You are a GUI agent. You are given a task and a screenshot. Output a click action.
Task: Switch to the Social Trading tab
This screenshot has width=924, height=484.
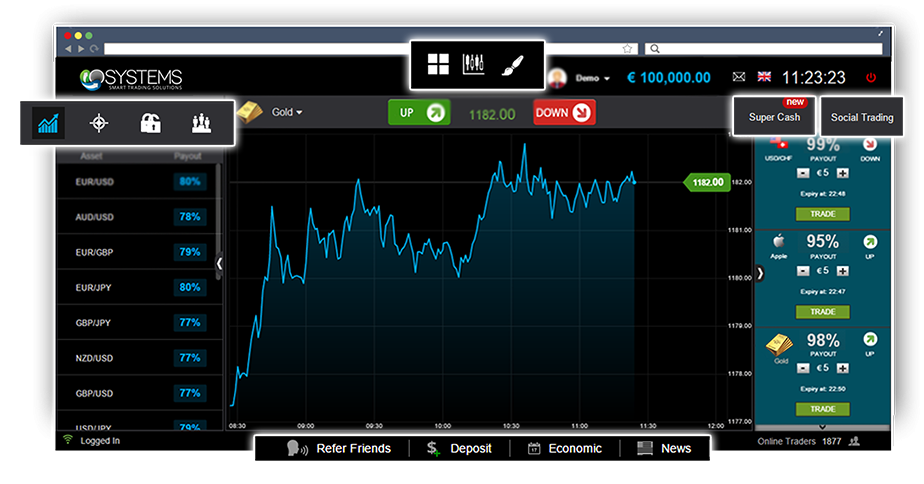coord(862,117)
